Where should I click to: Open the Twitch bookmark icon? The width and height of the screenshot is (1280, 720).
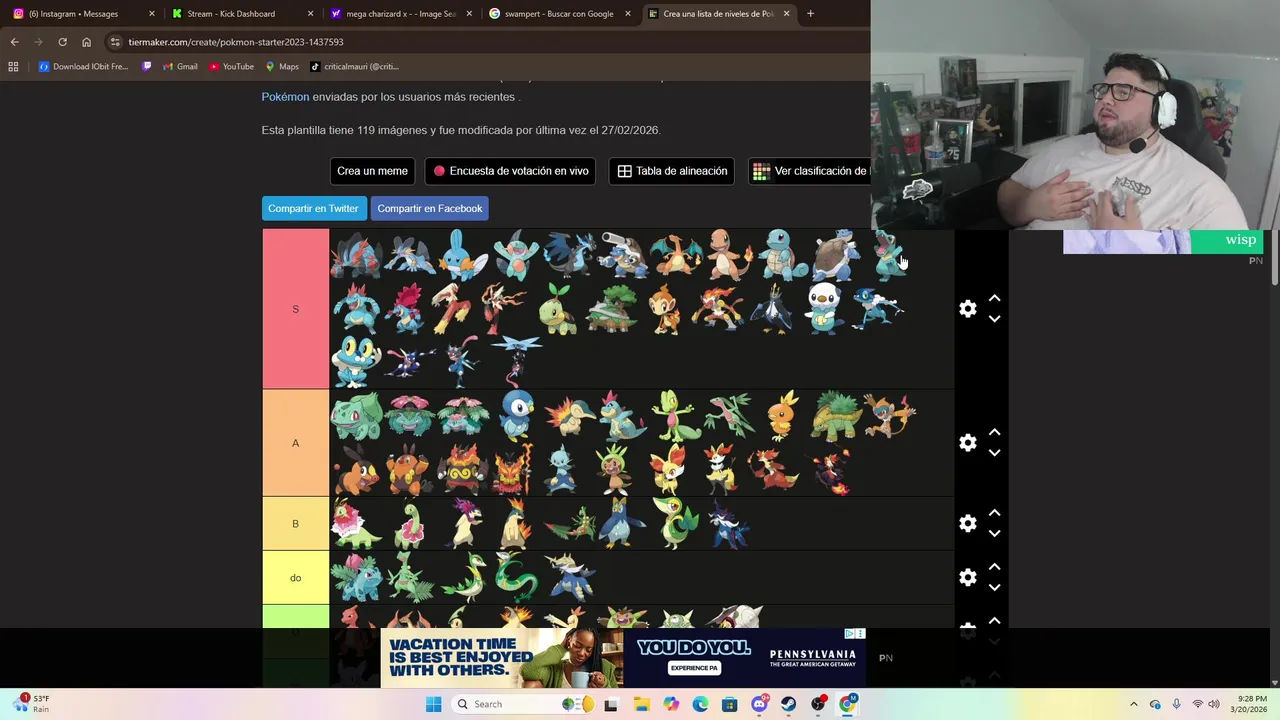[x=147, y=67]
